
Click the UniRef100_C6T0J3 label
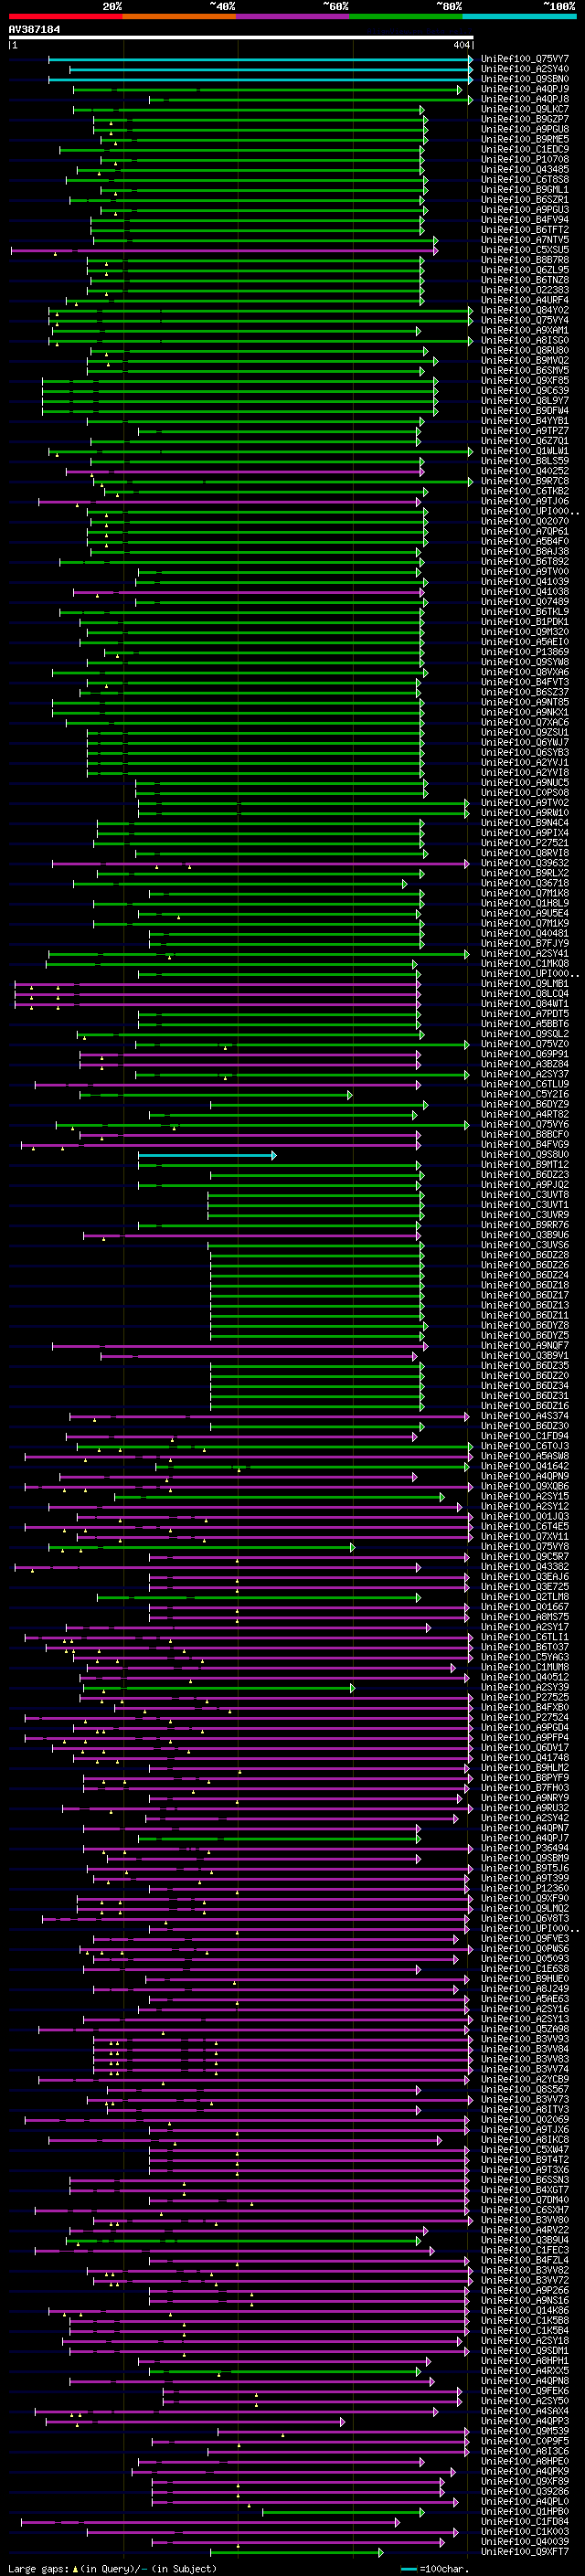coord(524,1446)
